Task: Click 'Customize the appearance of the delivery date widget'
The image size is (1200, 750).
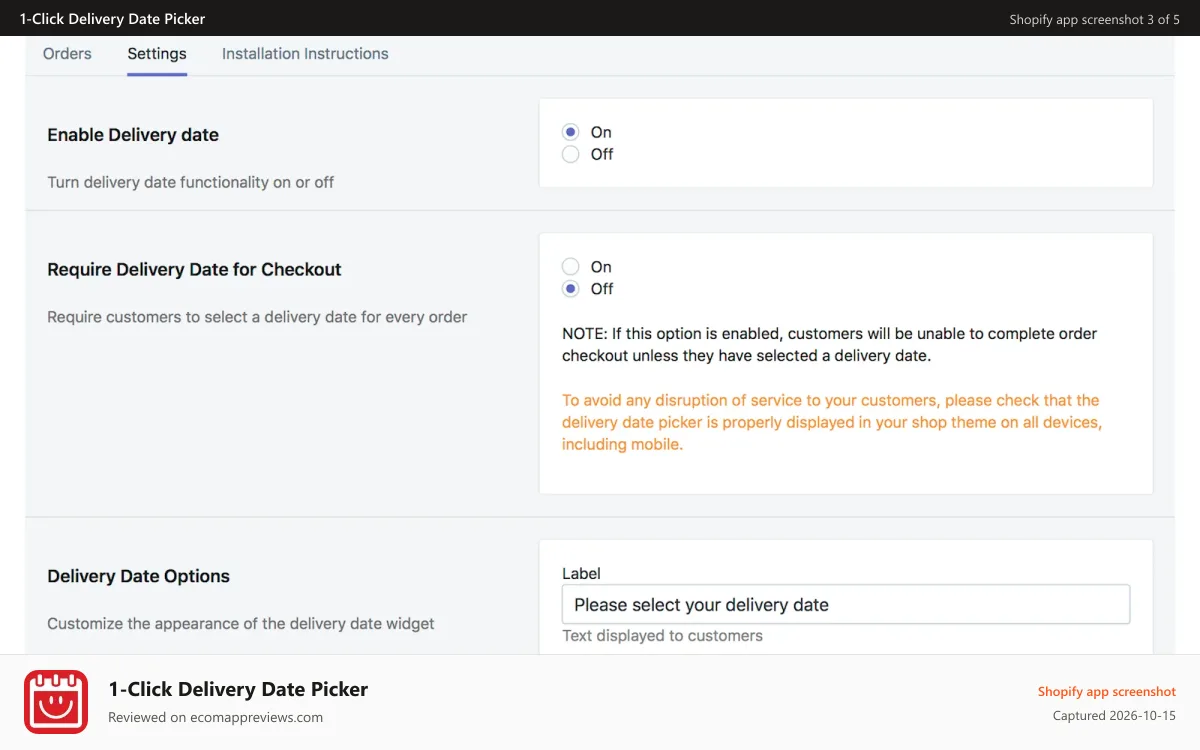Action: pos(241,623)
